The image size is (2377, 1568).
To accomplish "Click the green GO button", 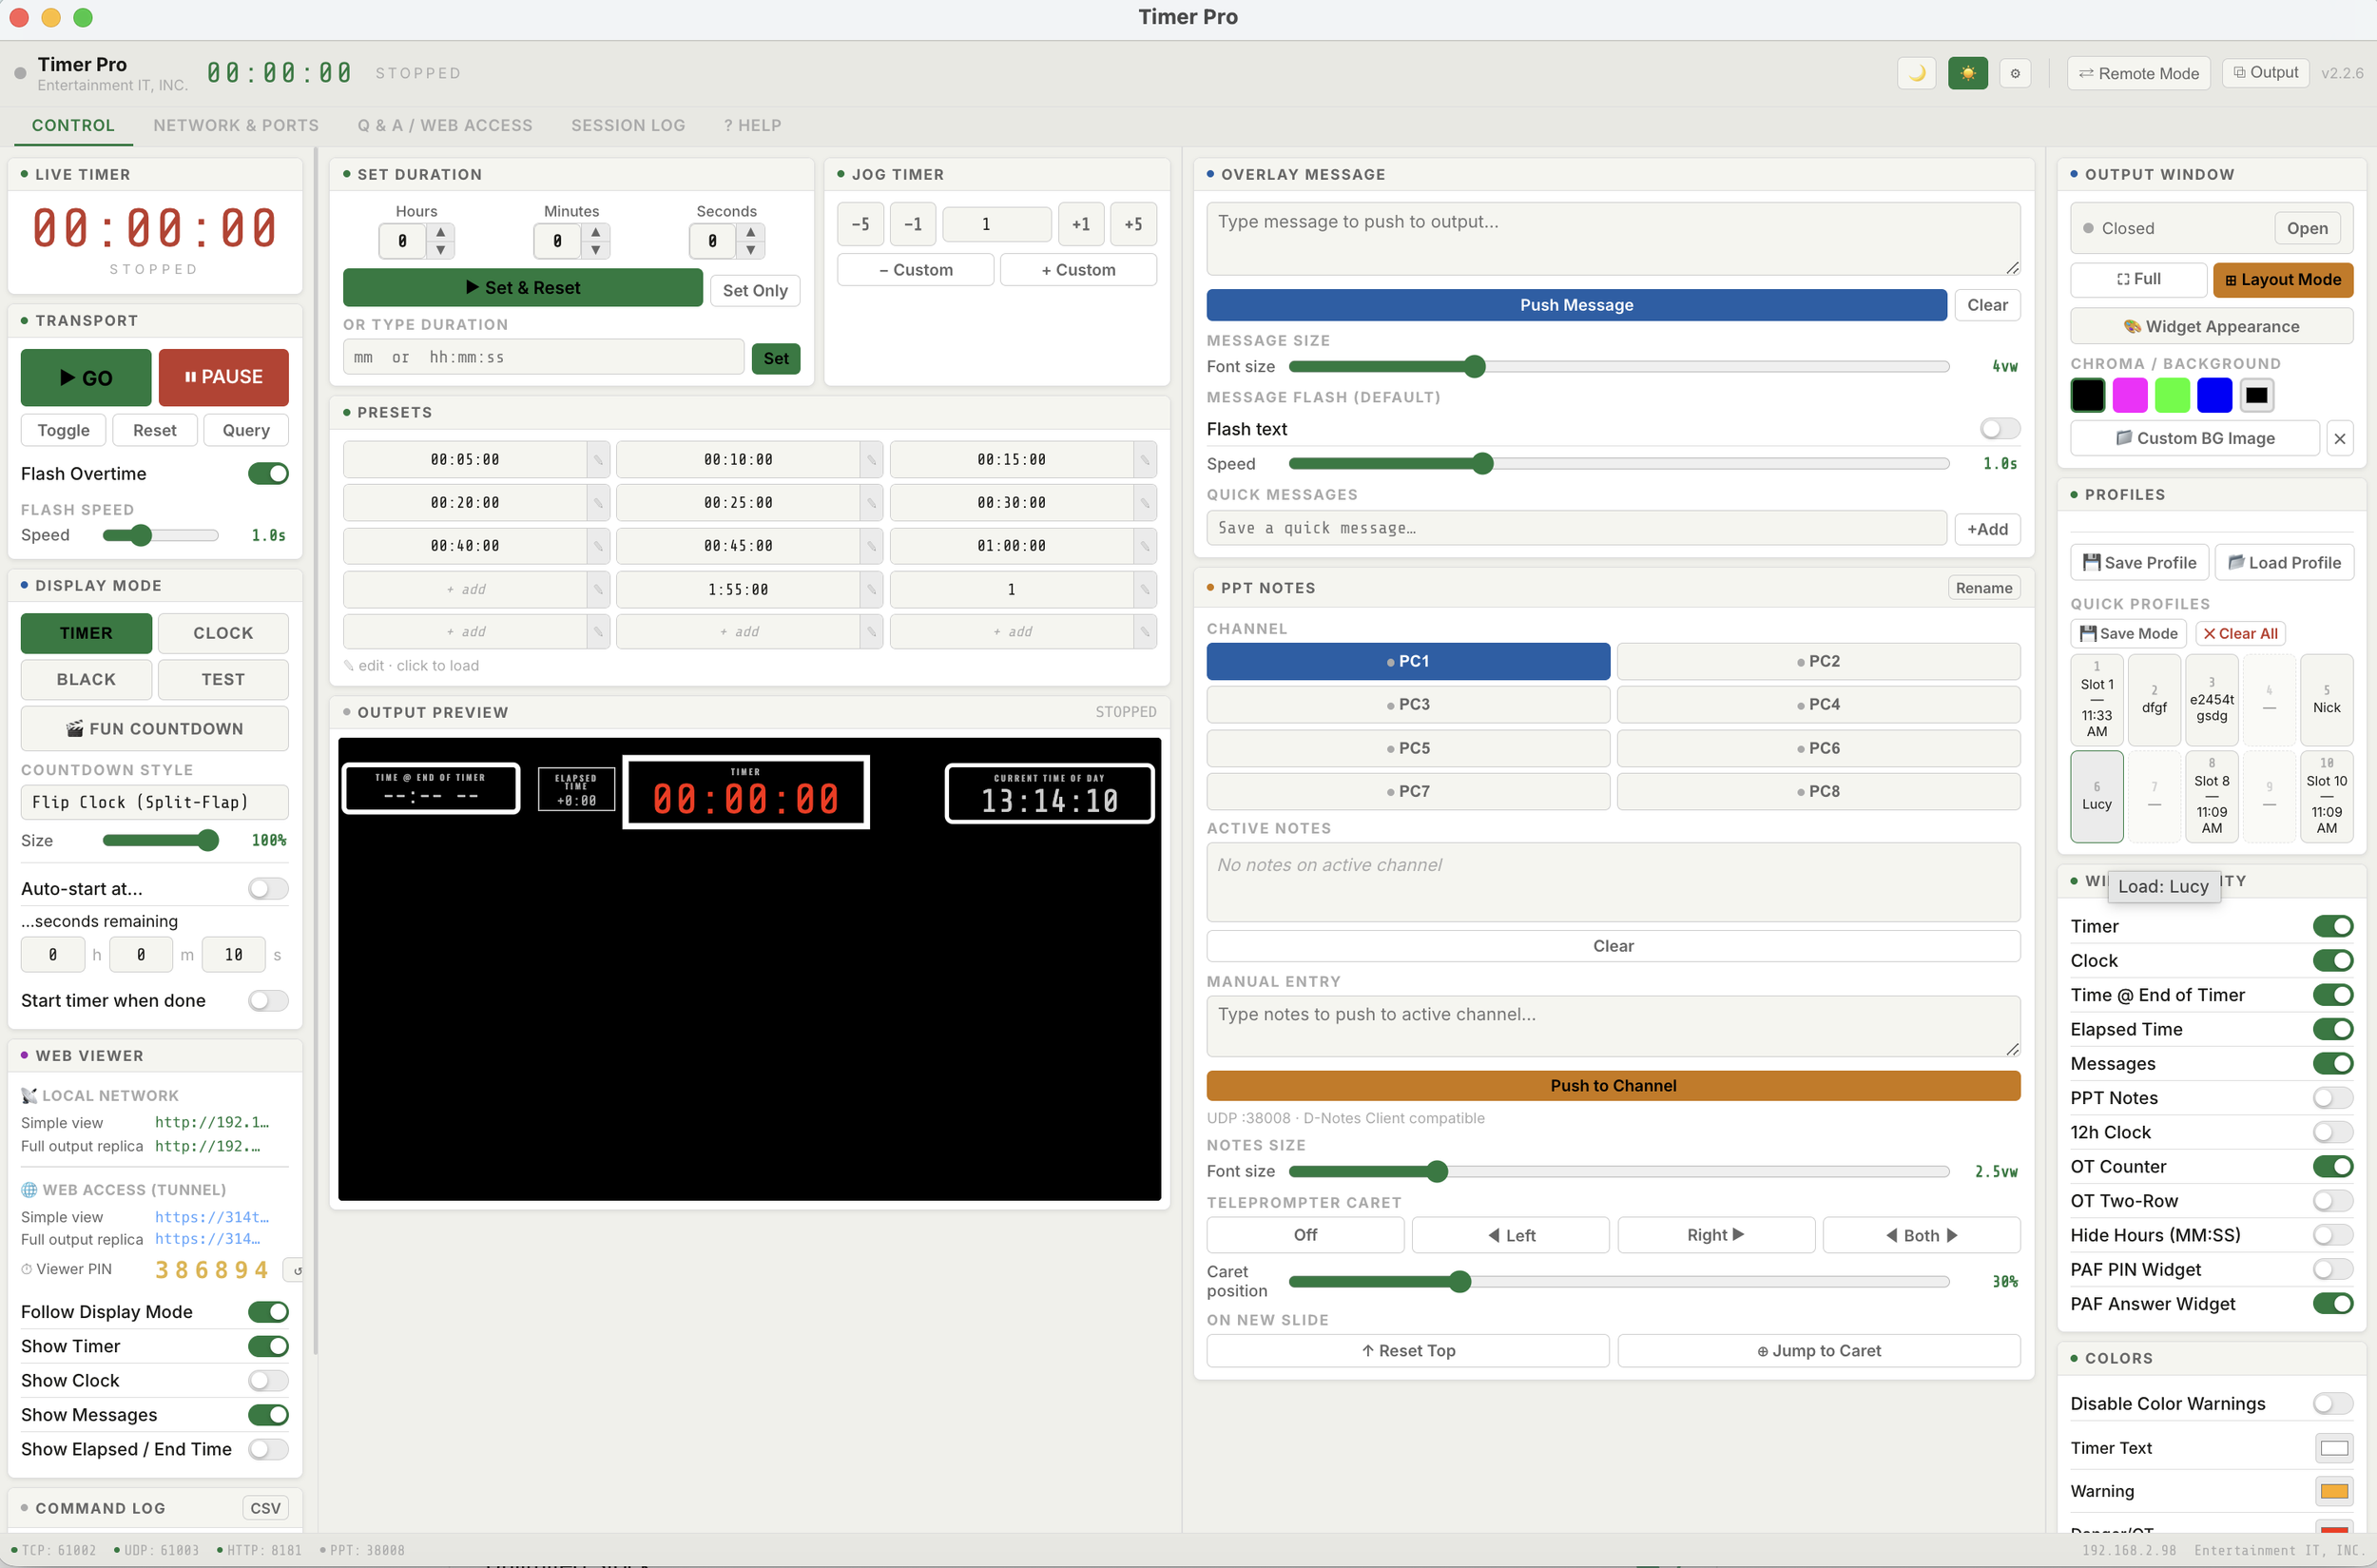I will pyautogui.click(x=86, y=377).
